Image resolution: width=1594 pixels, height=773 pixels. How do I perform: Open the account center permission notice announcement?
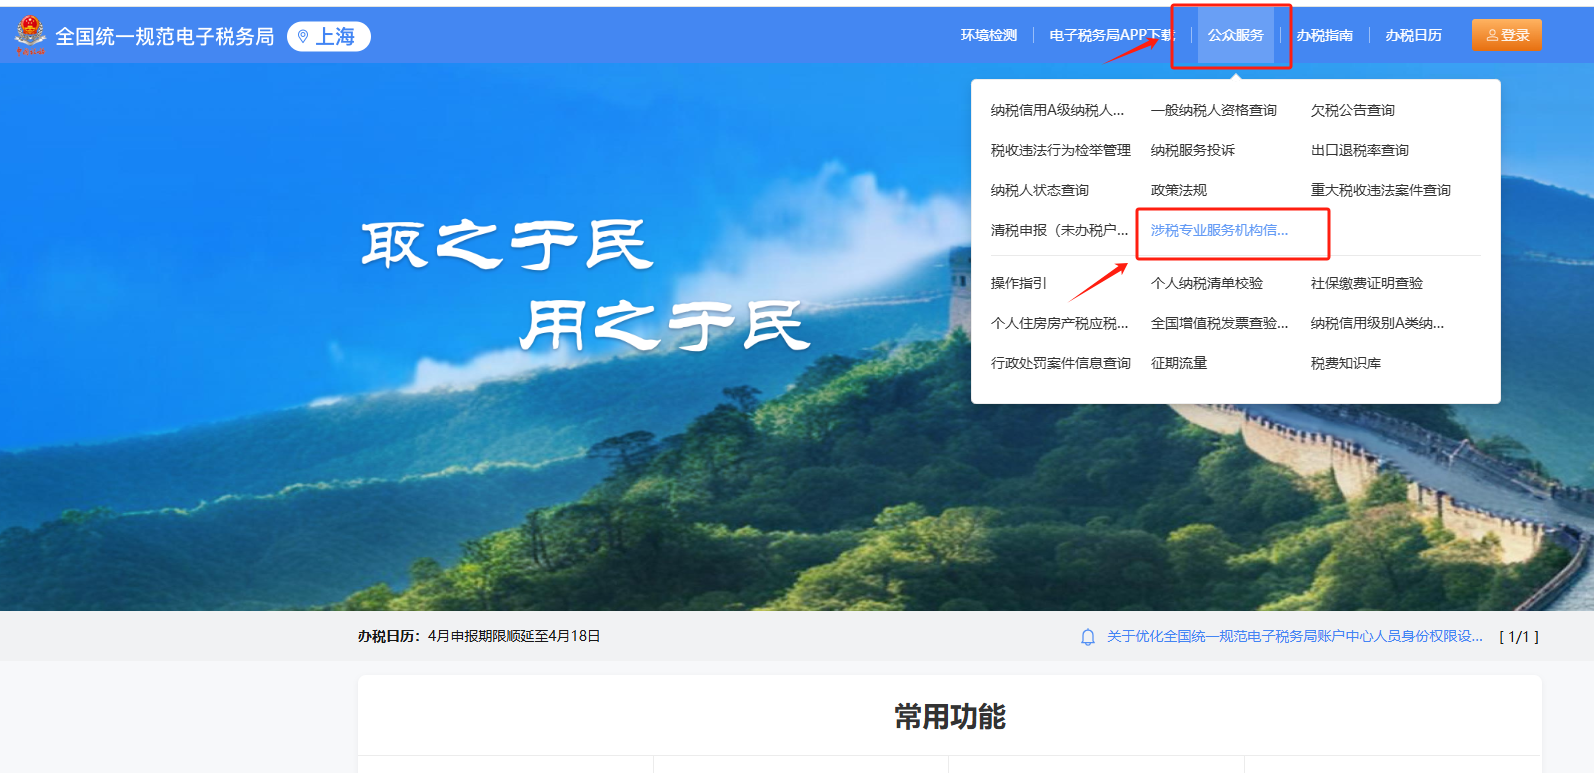[x=1294, y=637]
